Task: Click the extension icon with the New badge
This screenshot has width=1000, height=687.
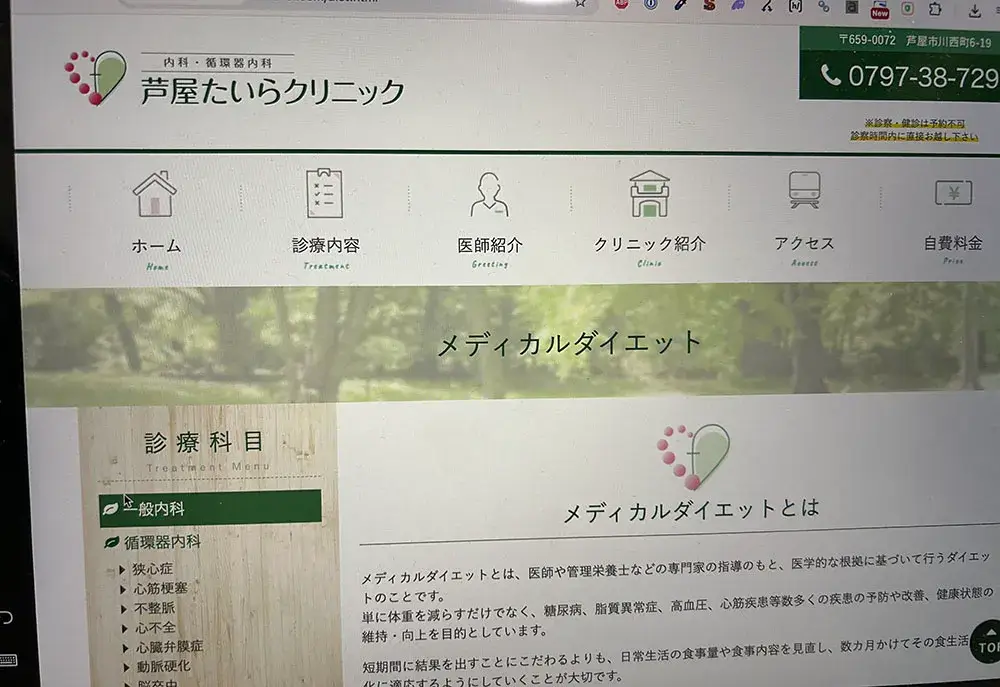Action: [x=879, y=10]
